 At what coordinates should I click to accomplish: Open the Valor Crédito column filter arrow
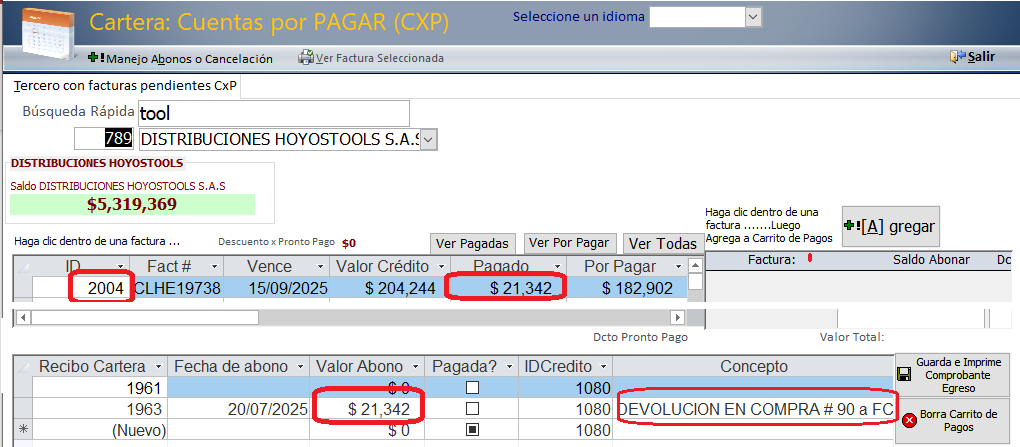[x=439, y=267]
